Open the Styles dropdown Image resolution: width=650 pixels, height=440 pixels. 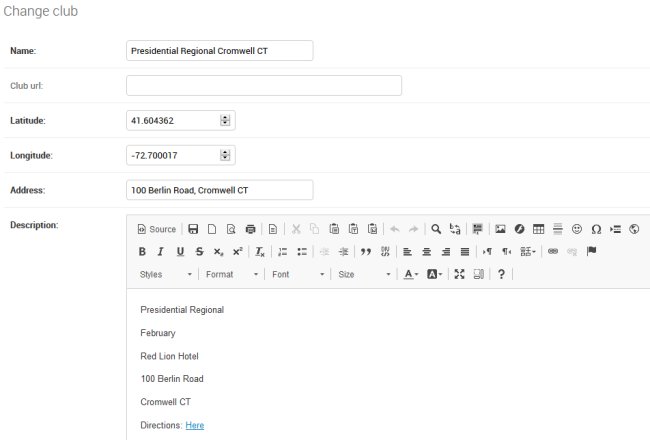pos(165,274)
